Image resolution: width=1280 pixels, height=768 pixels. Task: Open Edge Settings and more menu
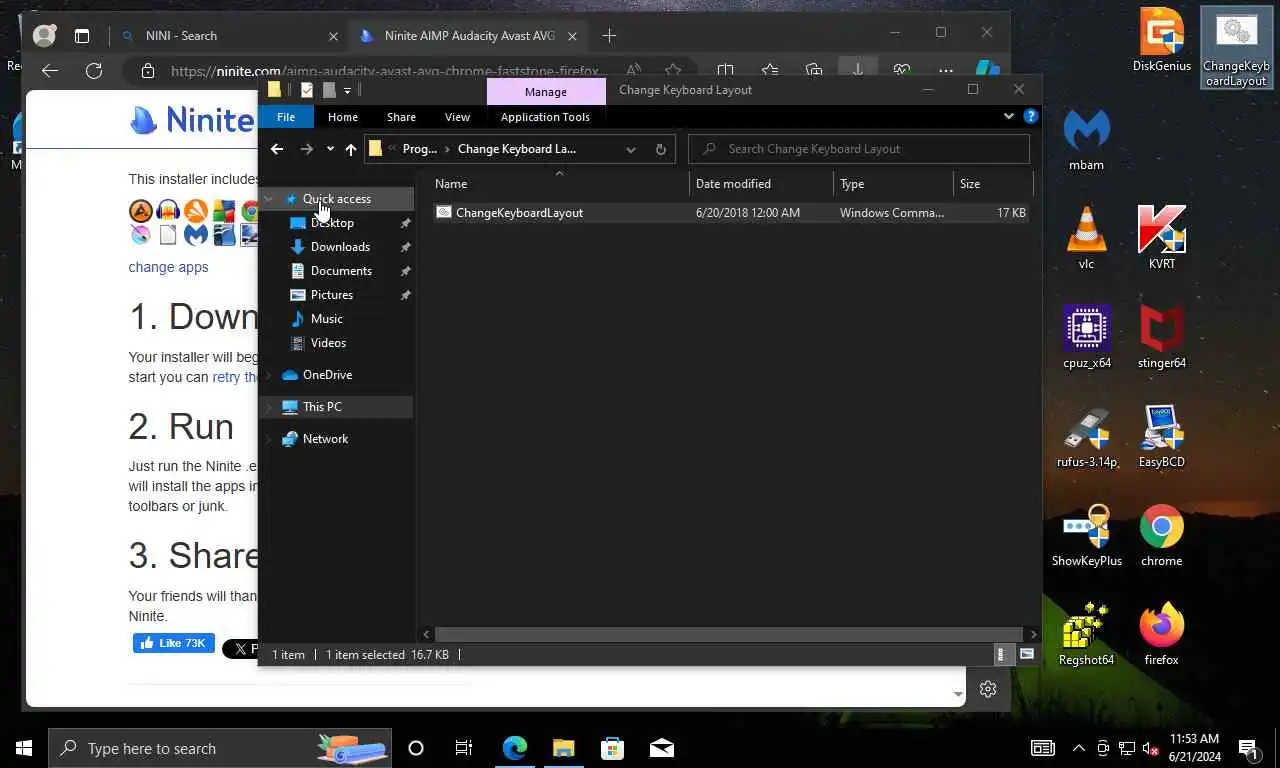946,71
